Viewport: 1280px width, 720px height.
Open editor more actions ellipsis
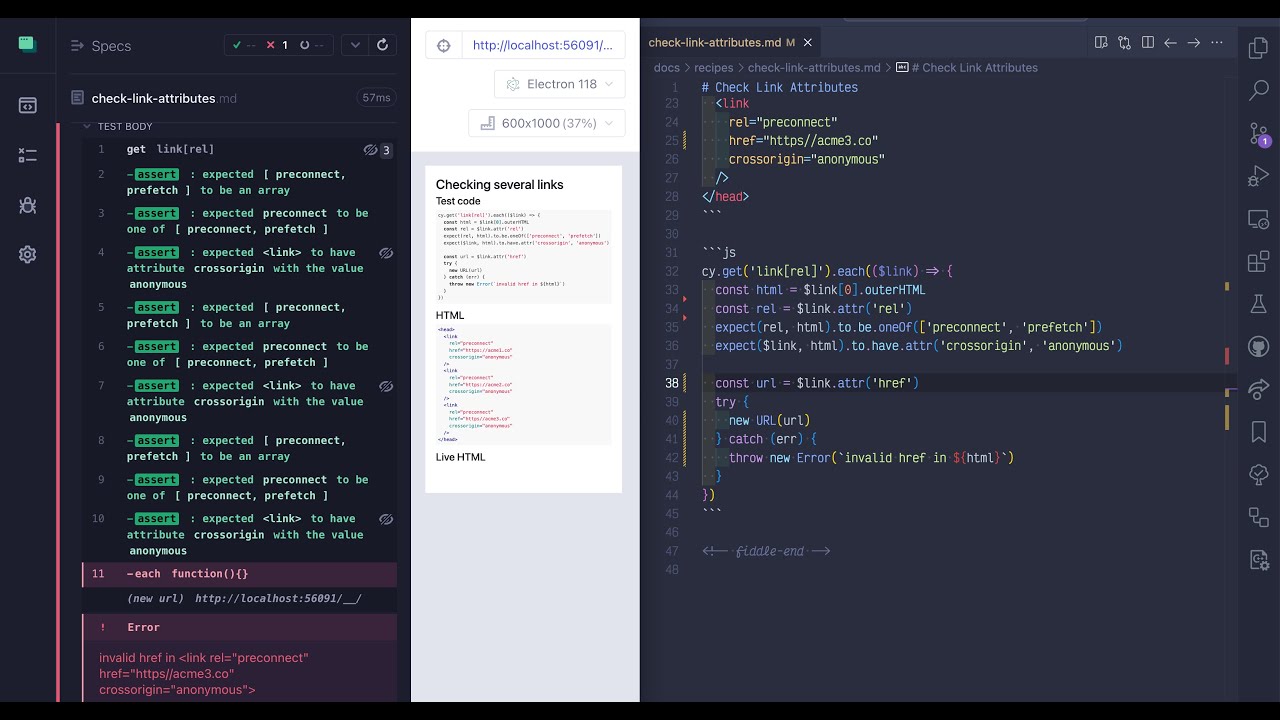[x=1217, y=43]
